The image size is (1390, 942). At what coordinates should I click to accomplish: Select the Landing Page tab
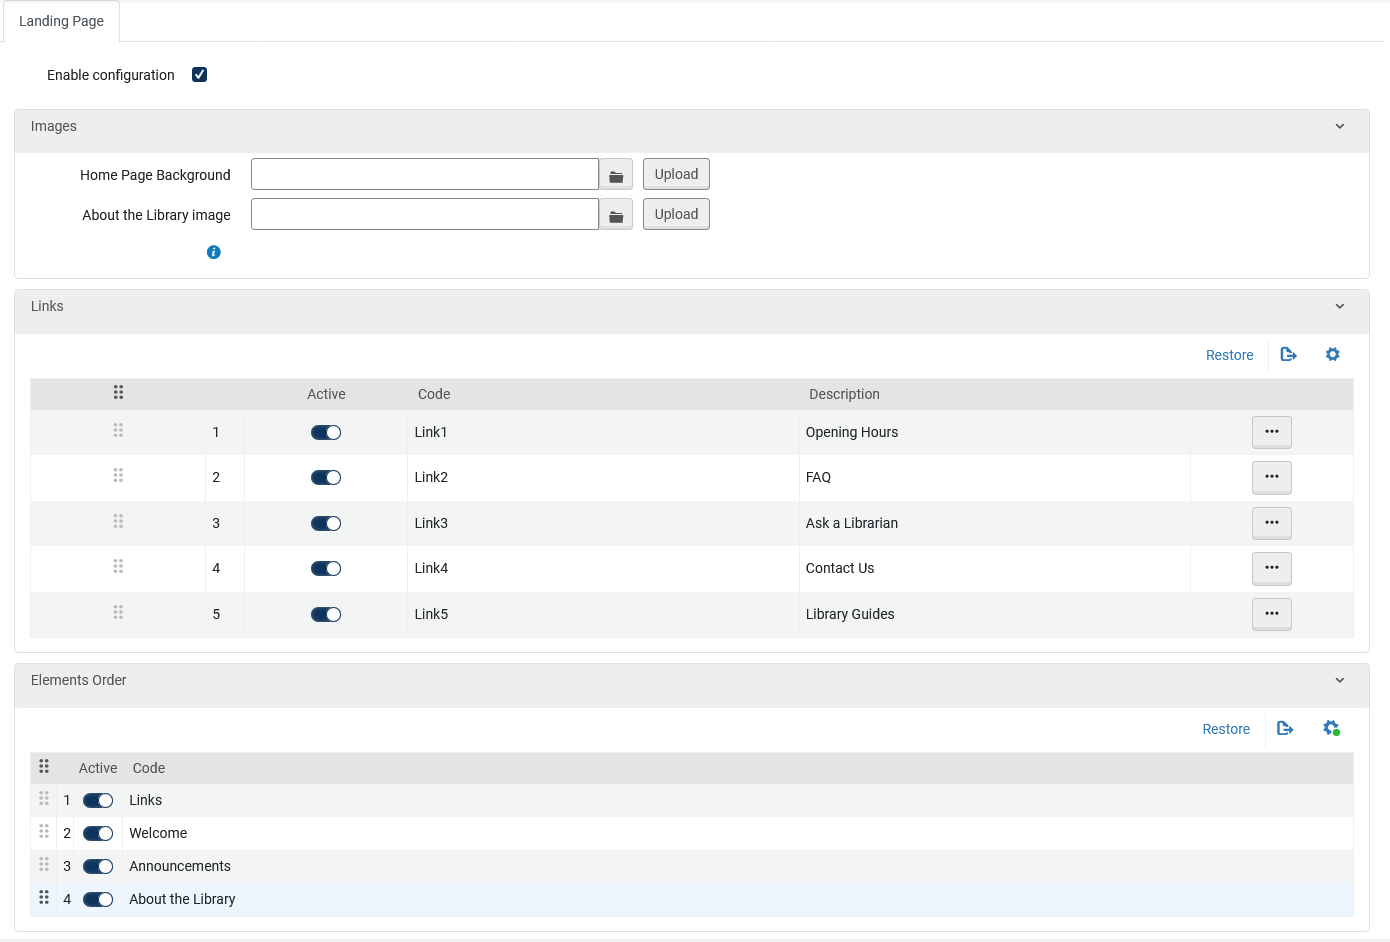coord(62,21)
